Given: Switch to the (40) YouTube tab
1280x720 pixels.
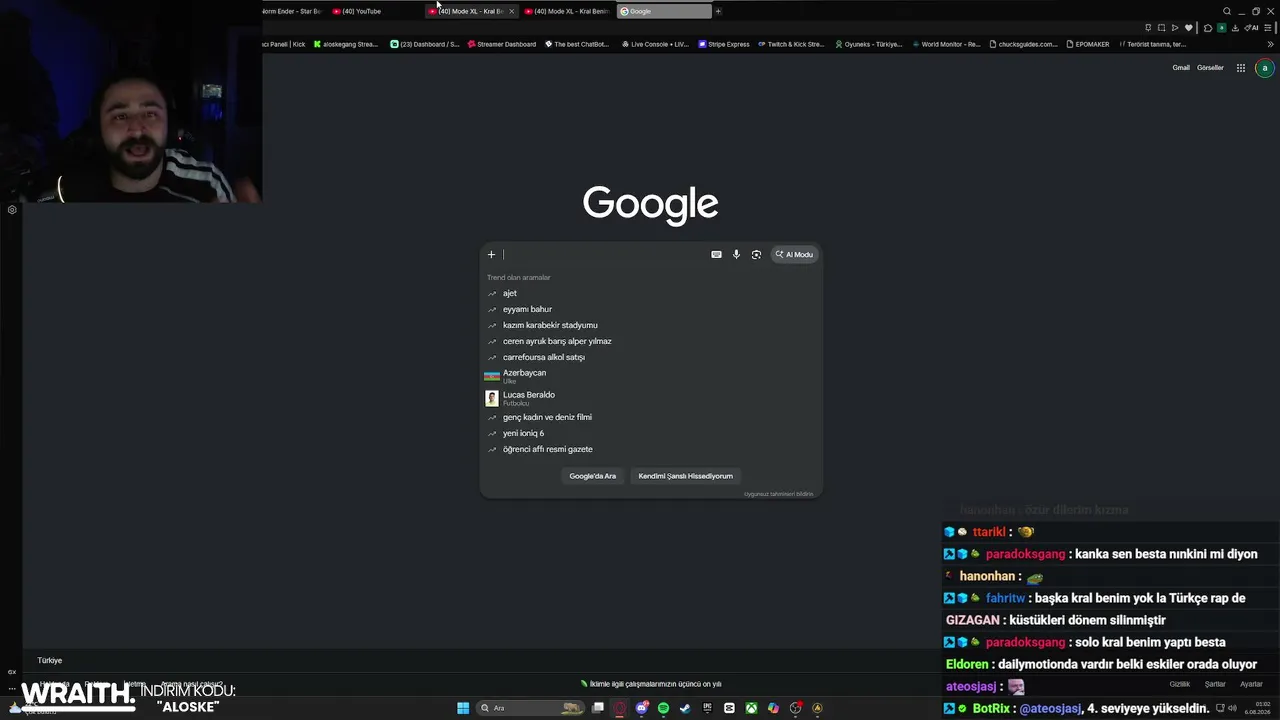Looking at the screenshot, I should point(374,11).
